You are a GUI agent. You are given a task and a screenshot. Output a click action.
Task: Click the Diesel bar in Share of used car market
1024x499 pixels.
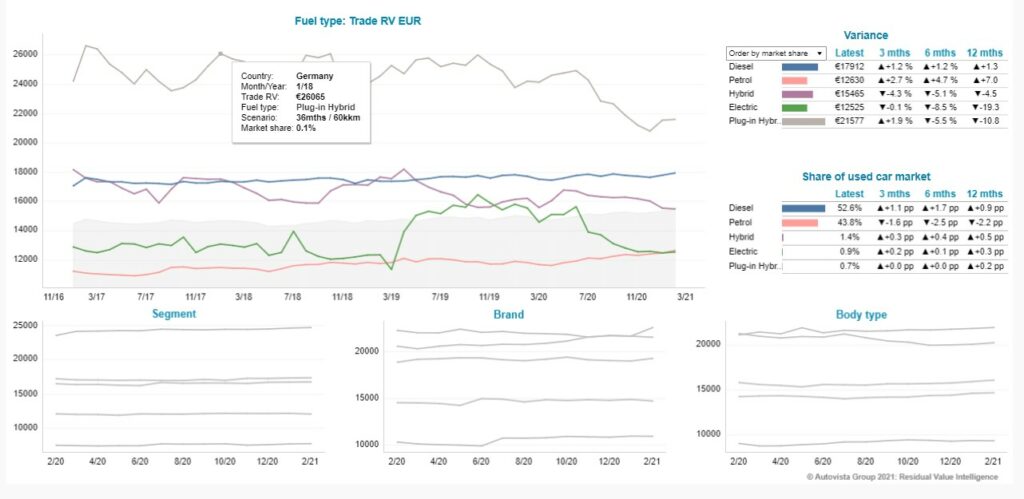pyautogui.click(x=805, y=208)
